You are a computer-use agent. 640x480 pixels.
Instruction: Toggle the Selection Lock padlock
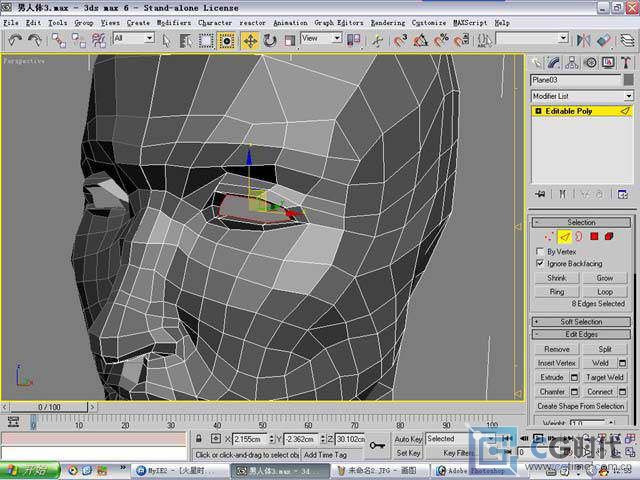199,439
